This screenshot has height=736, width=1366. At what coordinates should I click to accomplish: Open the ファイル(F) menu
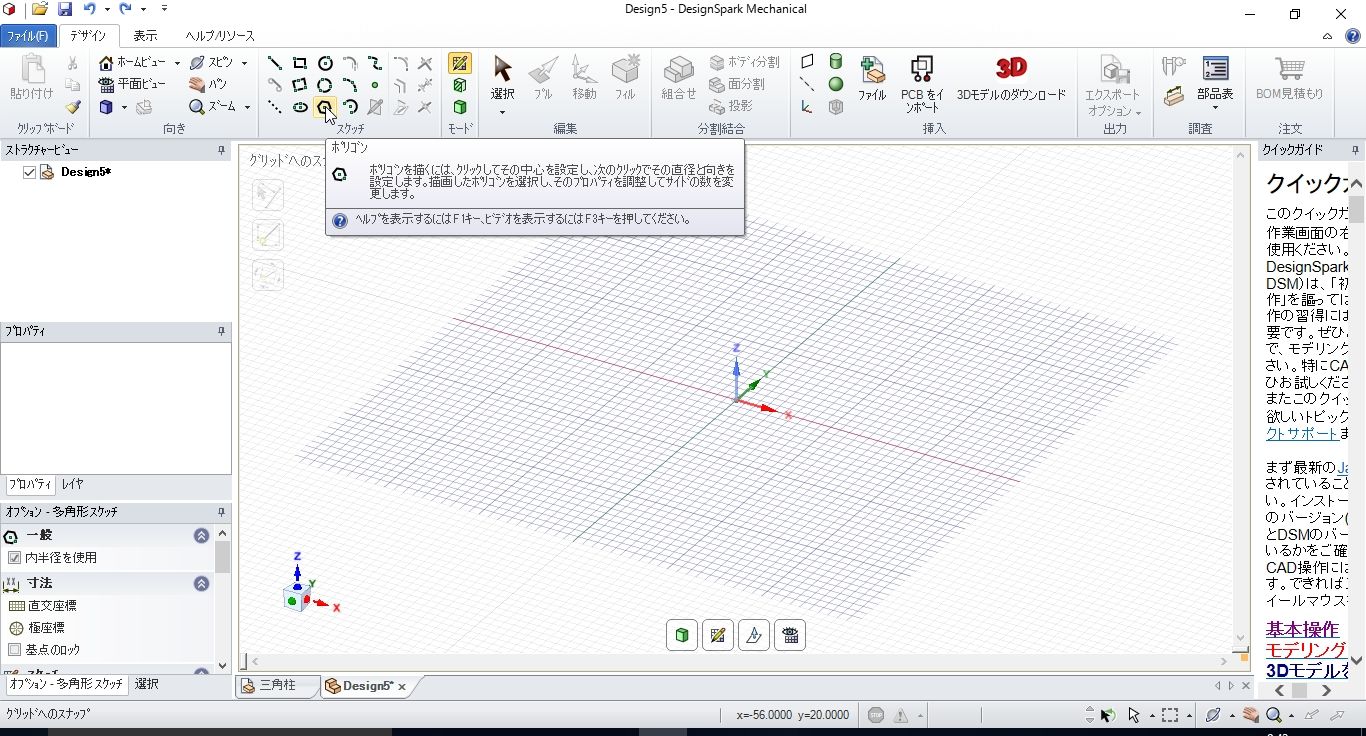28,36
